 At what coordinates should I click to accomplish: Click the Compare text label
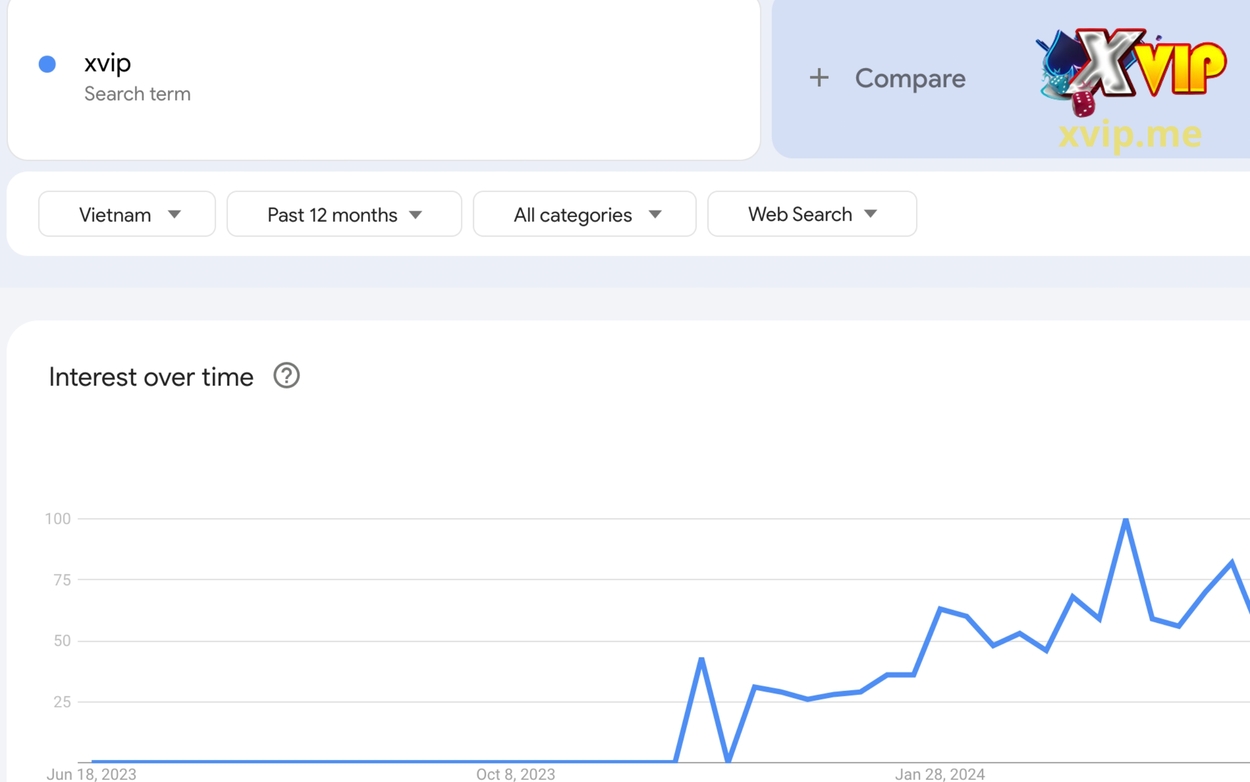coord(910,78)
